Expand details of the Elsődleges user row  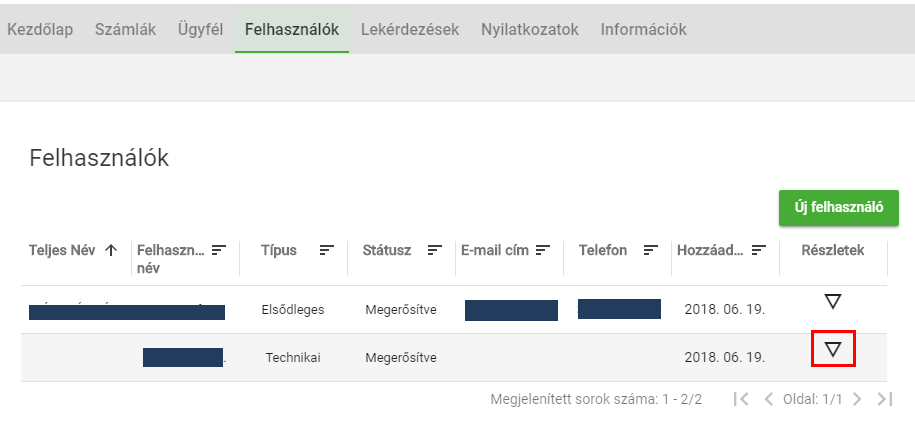pos(832,301)
